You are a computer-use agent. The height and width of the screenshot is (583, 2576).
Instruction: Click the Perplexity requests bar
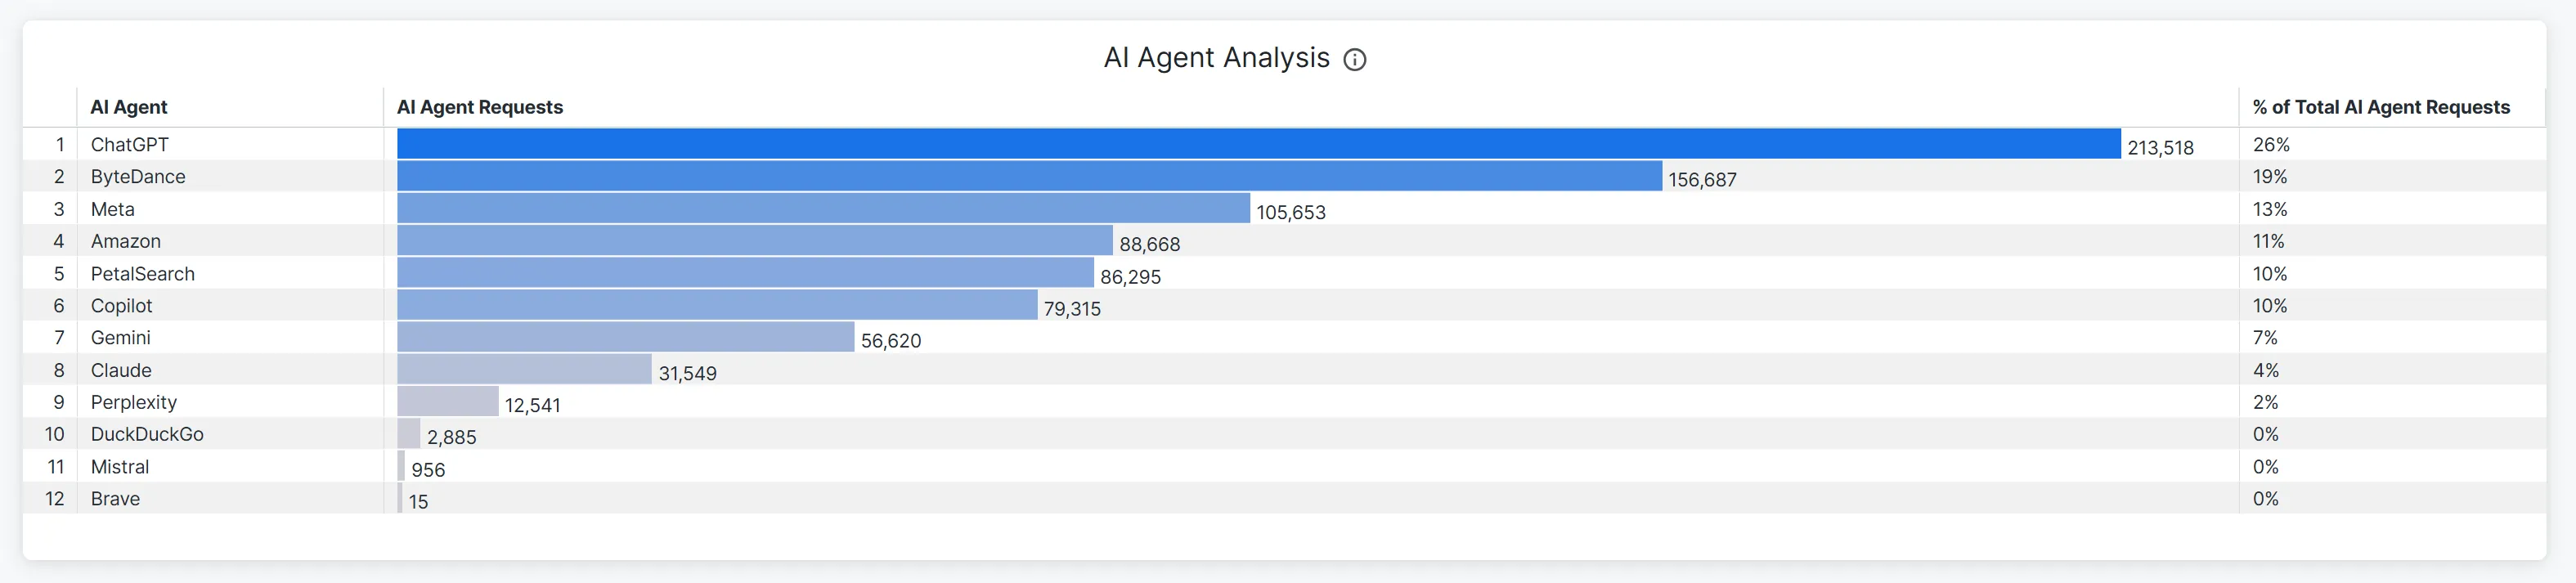(448, 401)
